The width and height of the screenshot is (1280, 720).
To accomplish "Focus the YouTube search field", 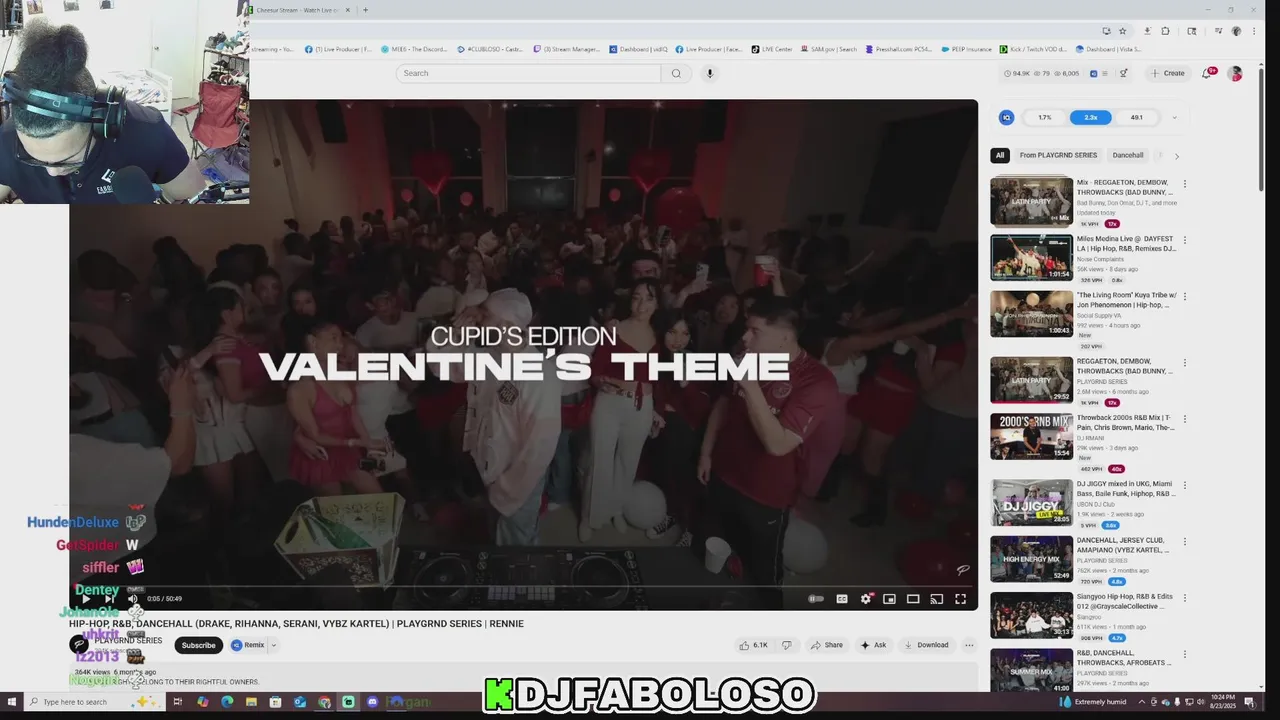I will 528,73.
